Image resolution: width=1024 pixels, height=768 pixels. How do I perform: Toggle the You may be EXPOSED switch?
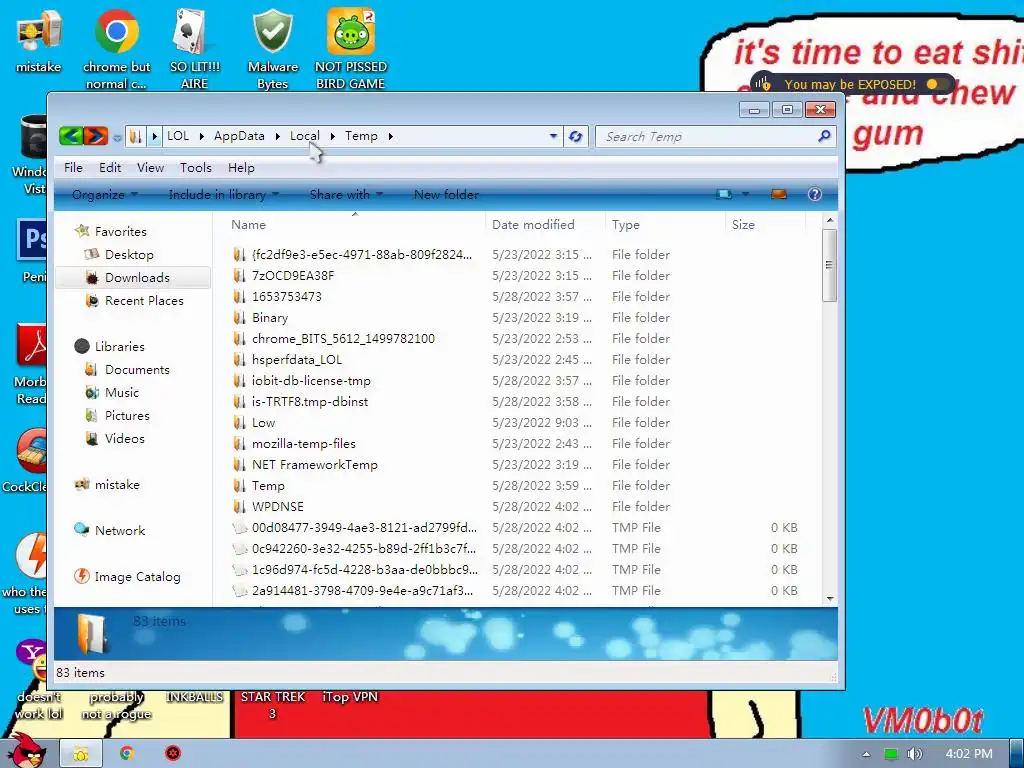(x=936, y=84)
